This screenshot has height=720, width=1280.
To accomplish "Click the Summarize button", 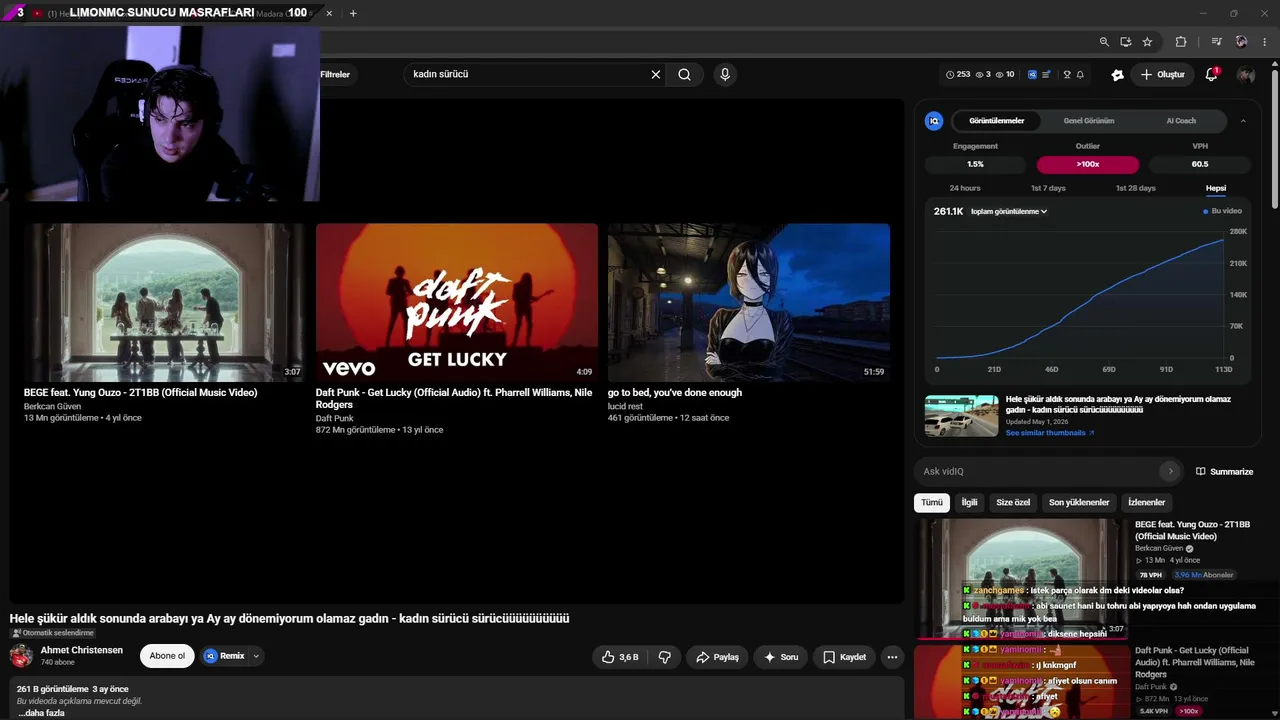I will point(1224,471).
